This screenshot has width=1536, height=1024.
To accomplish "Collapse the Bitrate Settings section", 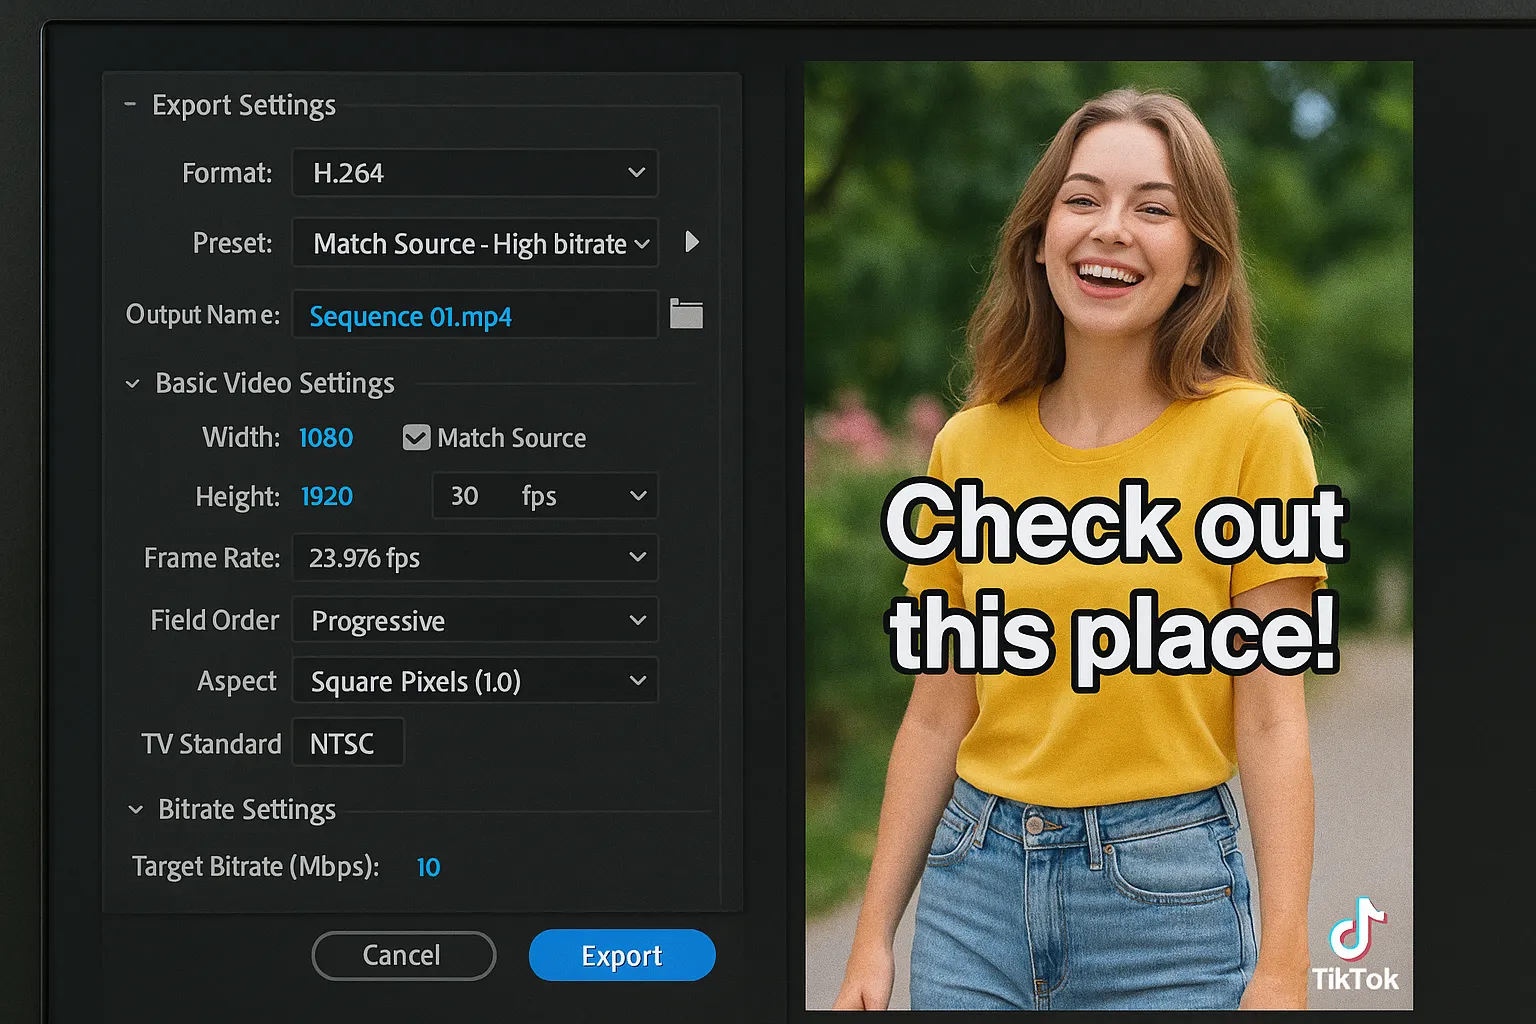I will tap(135, 810).
